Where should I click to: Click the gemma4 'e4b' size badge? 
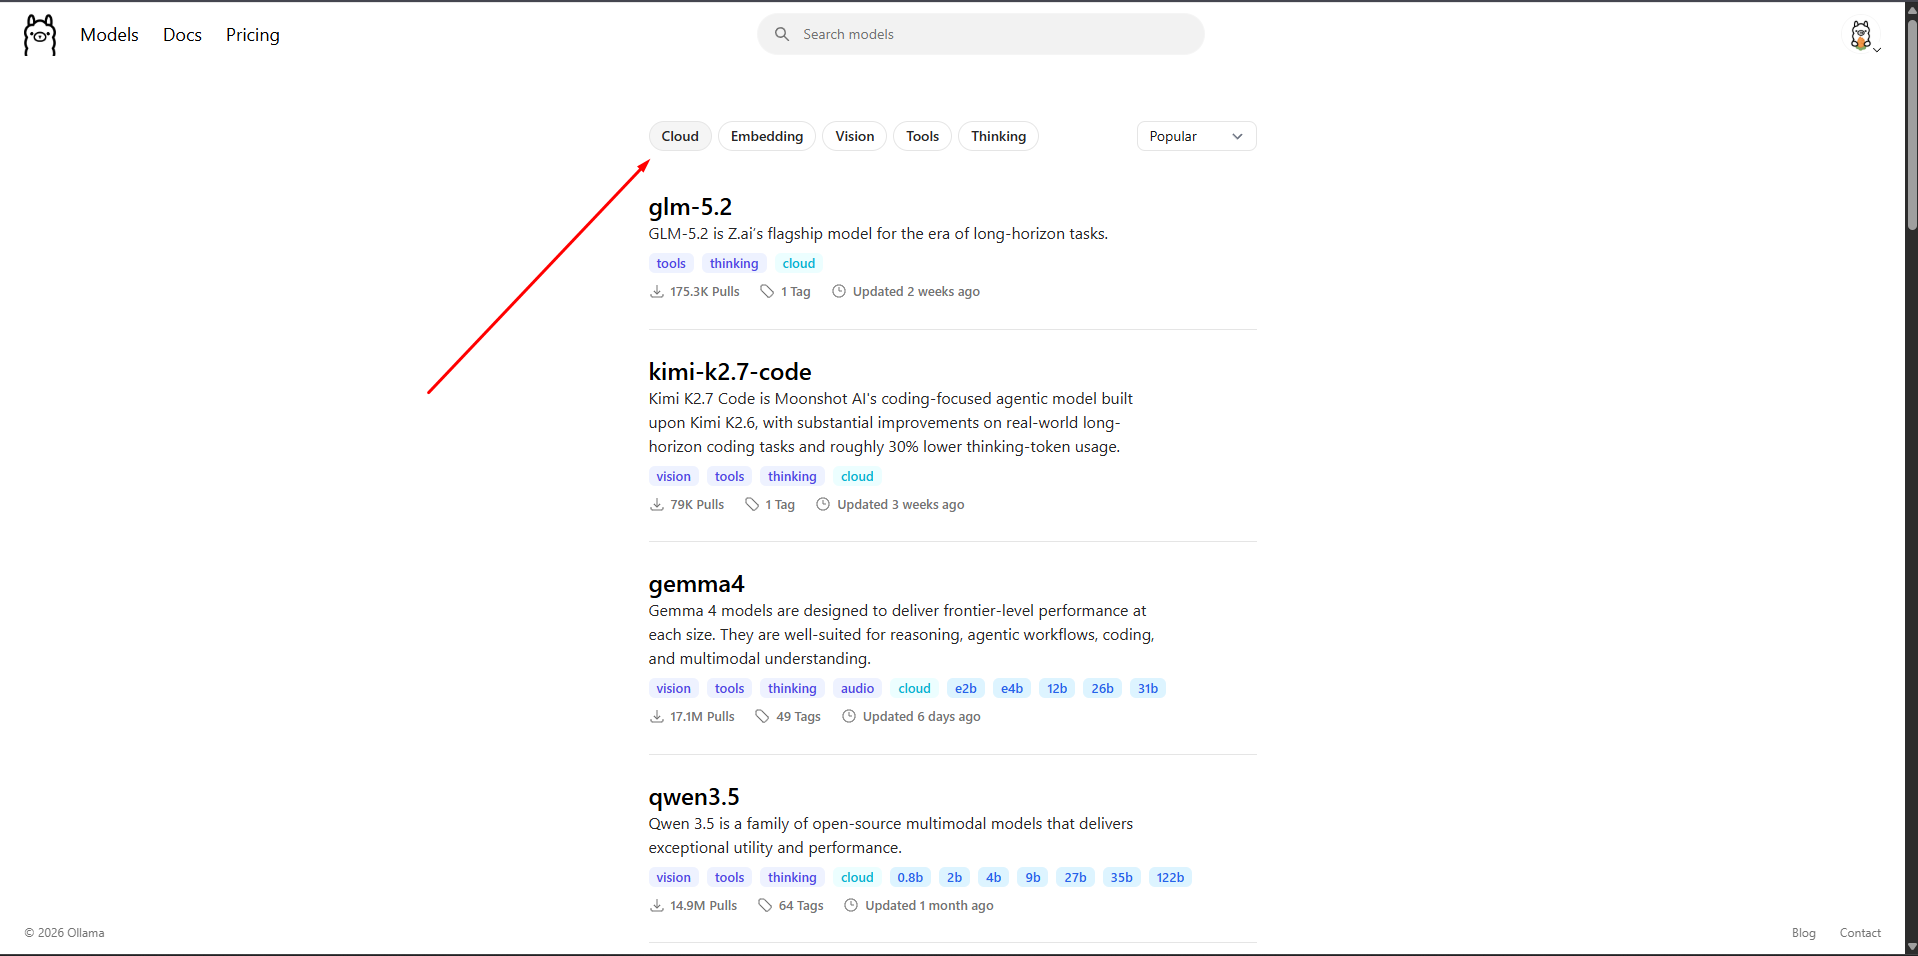(x=1012, y=689)
